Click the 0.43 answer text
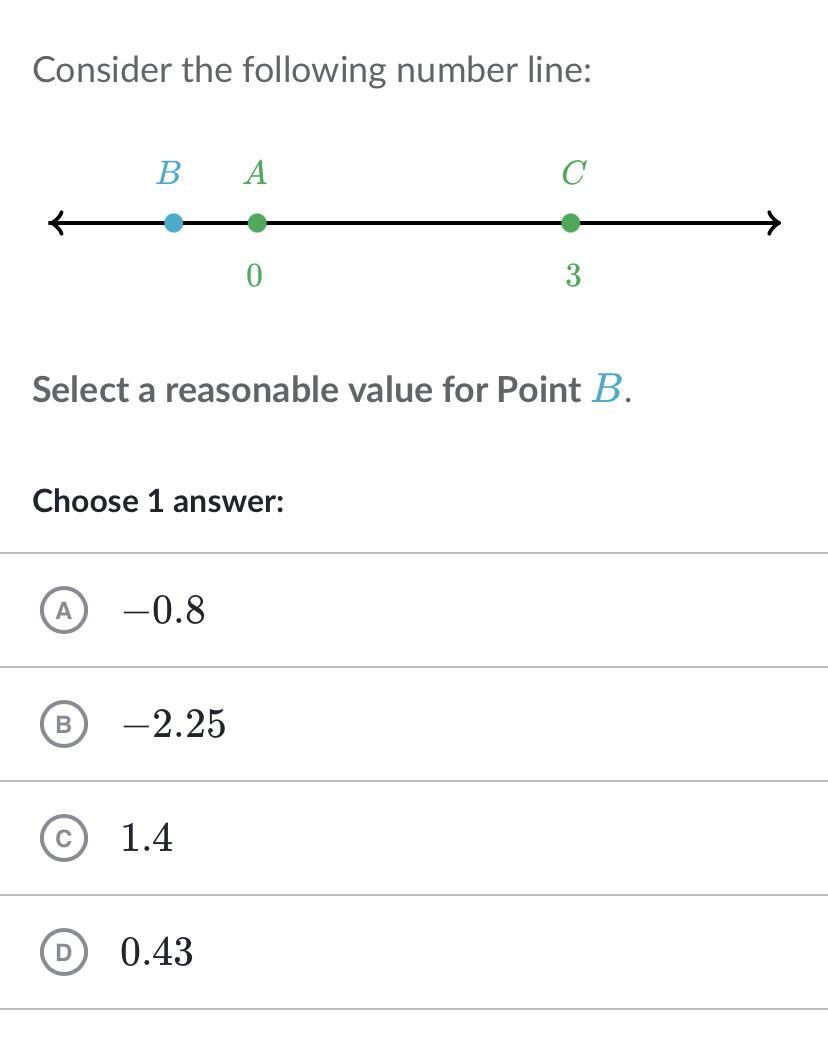This screenshot has width=828, height=1054. [x=156, y=952]
